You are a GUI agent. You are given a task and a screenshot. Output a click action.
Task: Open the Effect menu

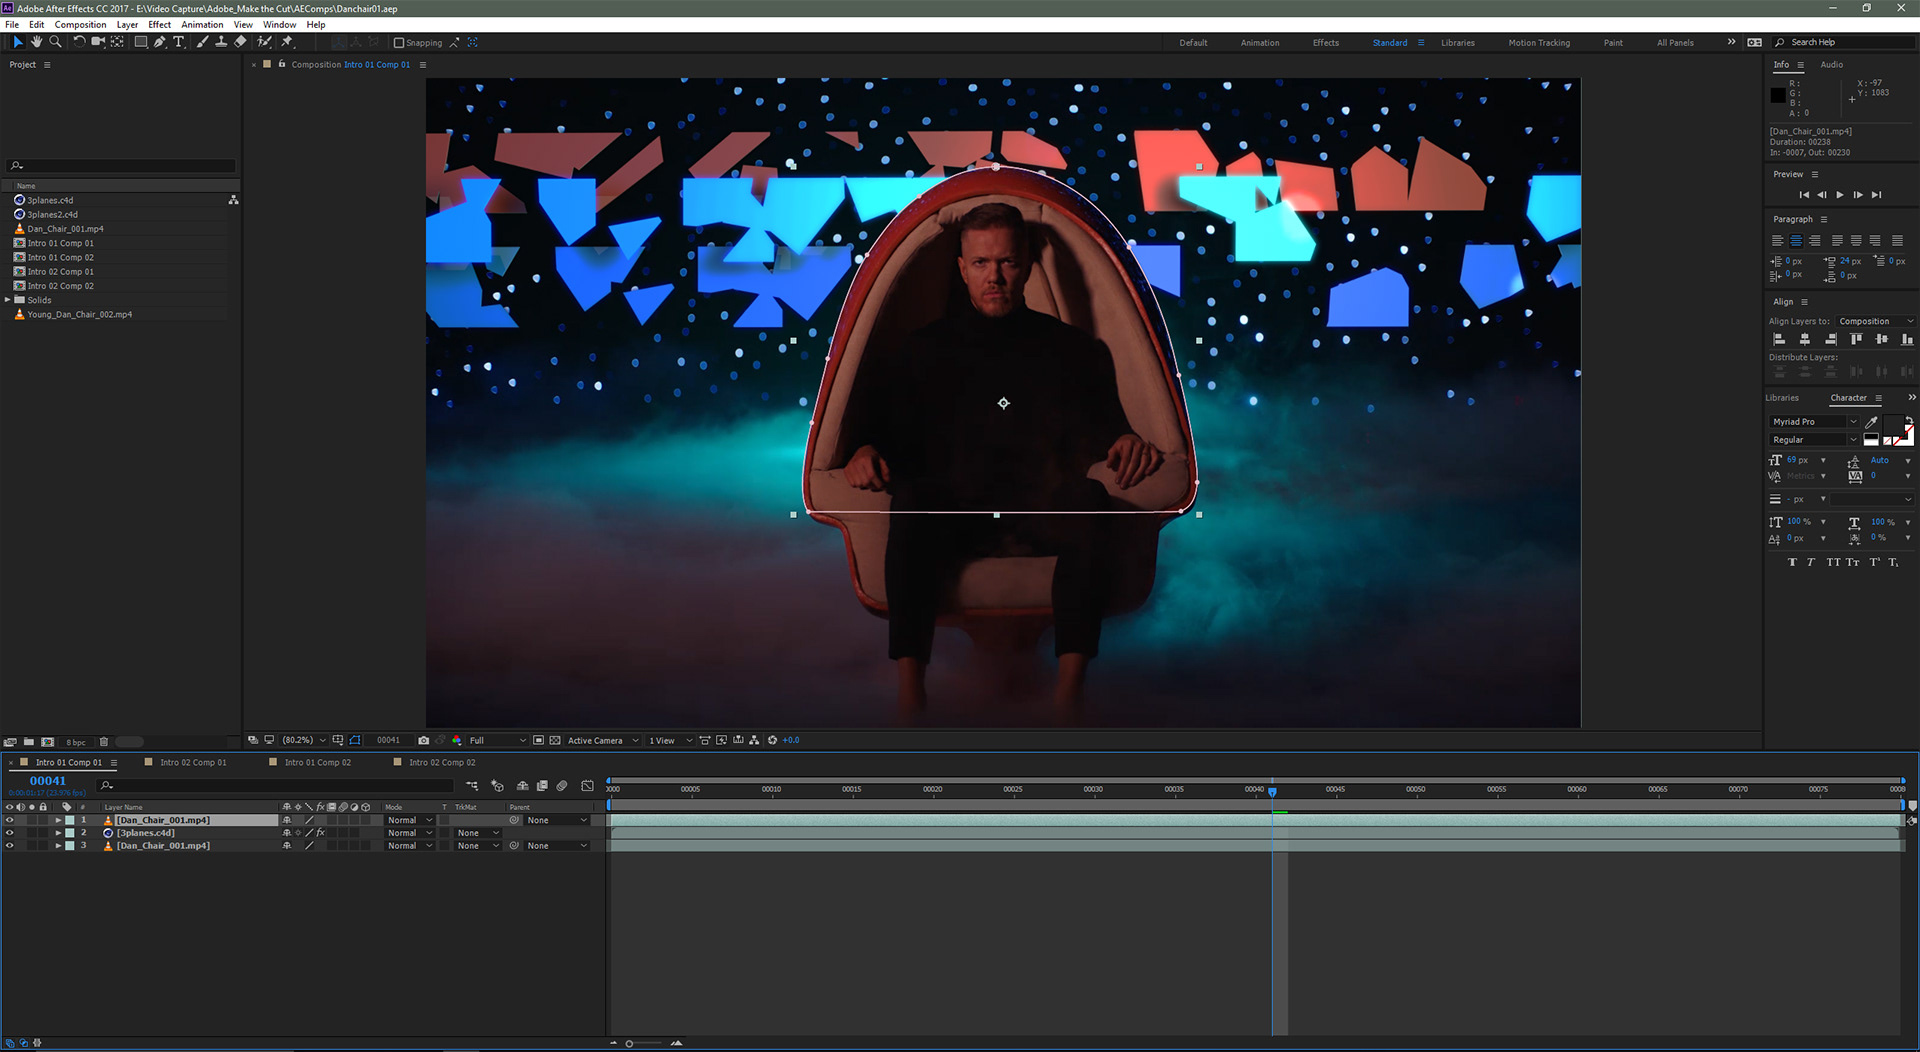pyautogui.click(x=159, y=25)
